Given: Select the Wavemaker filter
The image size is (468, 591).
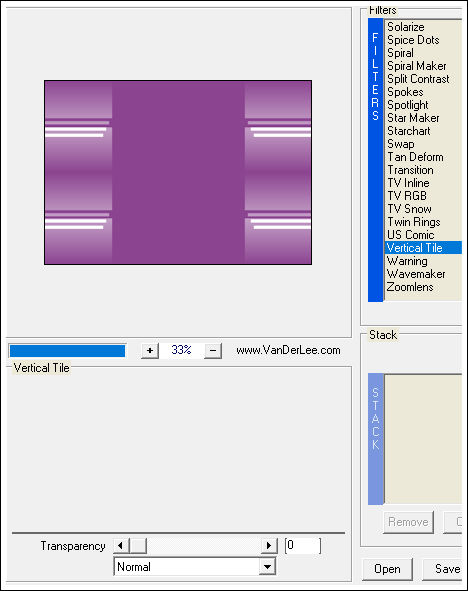Looking at the screenshot, I should (x=416, y=274).
